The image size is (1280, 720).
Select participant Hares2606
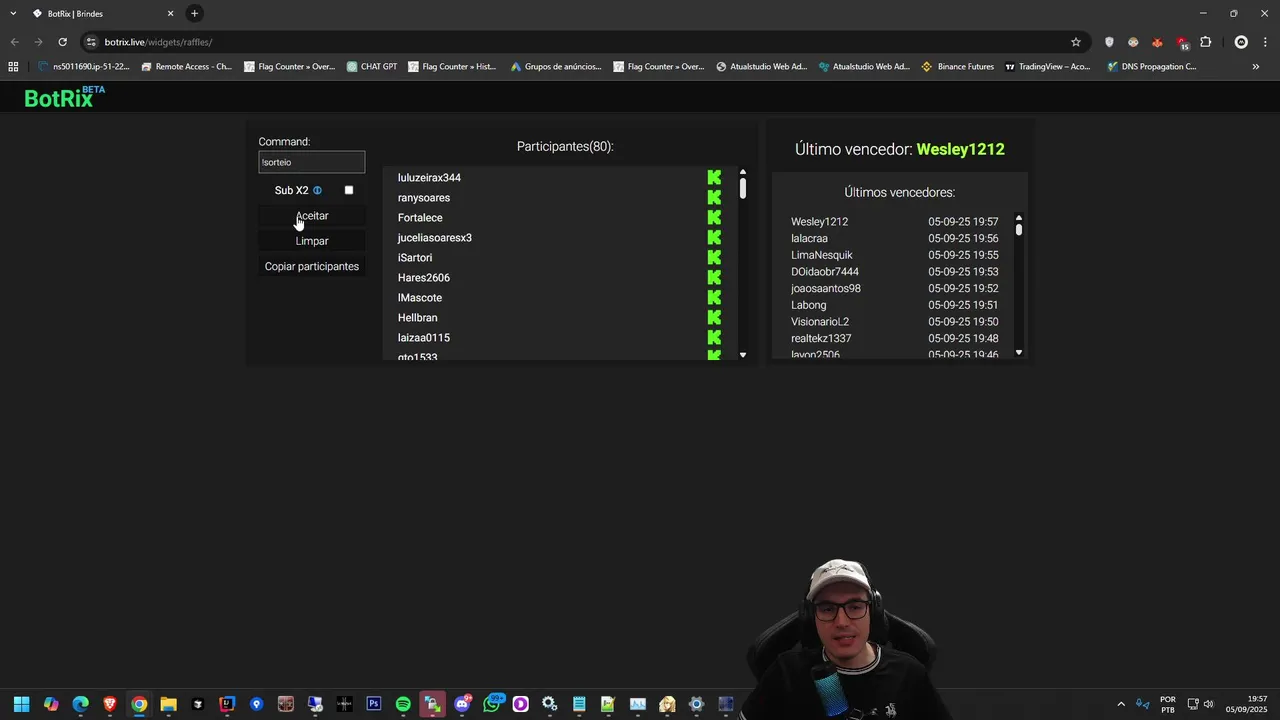424,277
